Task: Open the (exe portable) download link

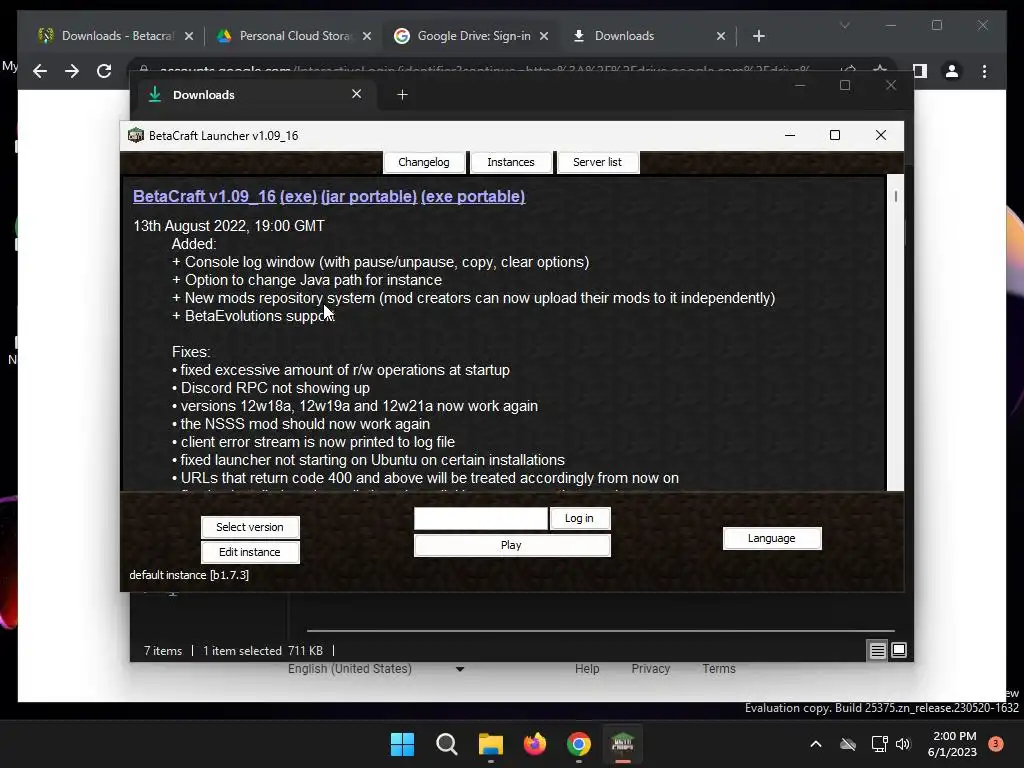Action: point(473,197)
